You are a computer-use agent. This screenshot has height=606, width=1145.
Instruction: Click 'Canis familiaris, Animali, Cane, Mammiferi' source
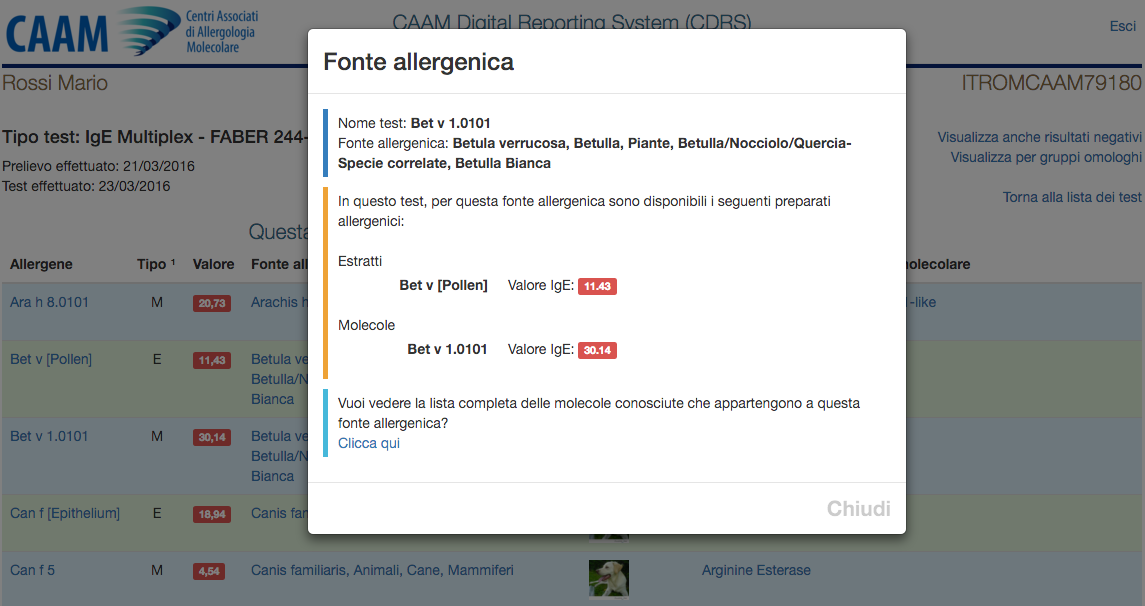[382, 570]
